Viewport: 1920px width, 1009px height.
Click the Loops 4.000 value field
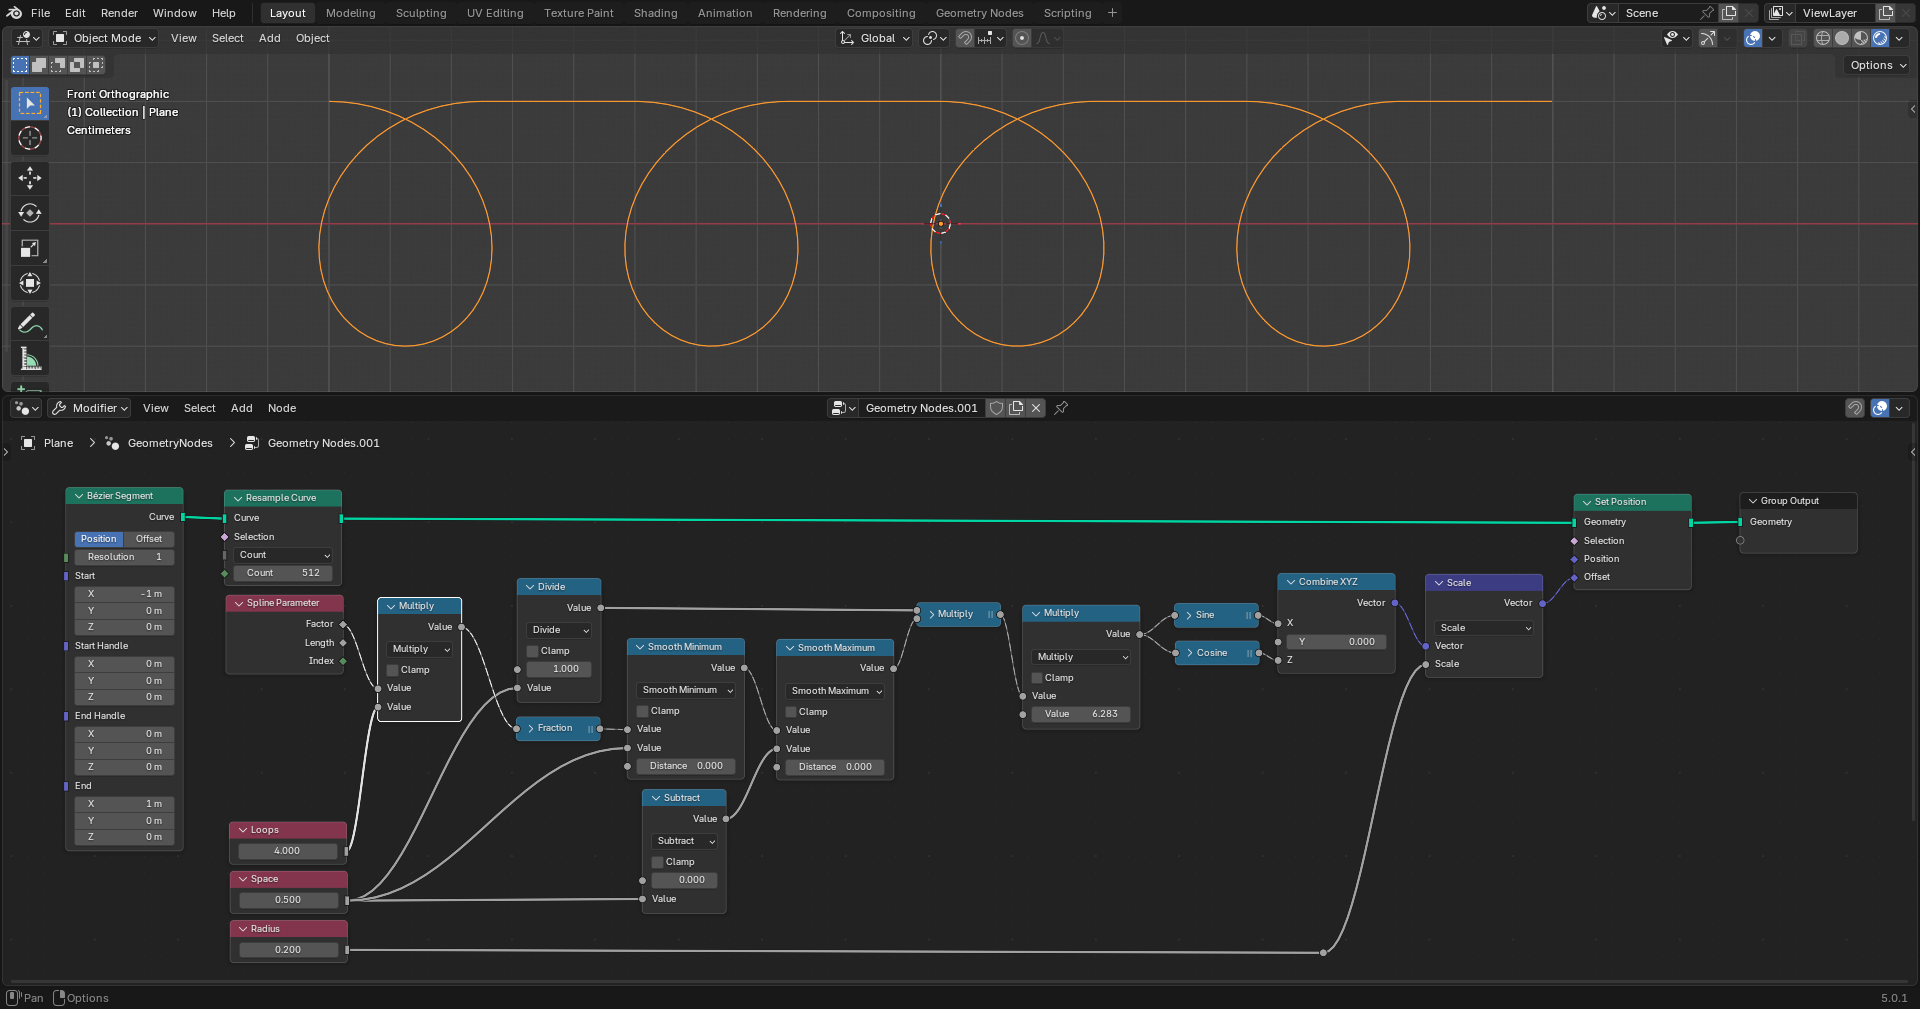(288, 851)
